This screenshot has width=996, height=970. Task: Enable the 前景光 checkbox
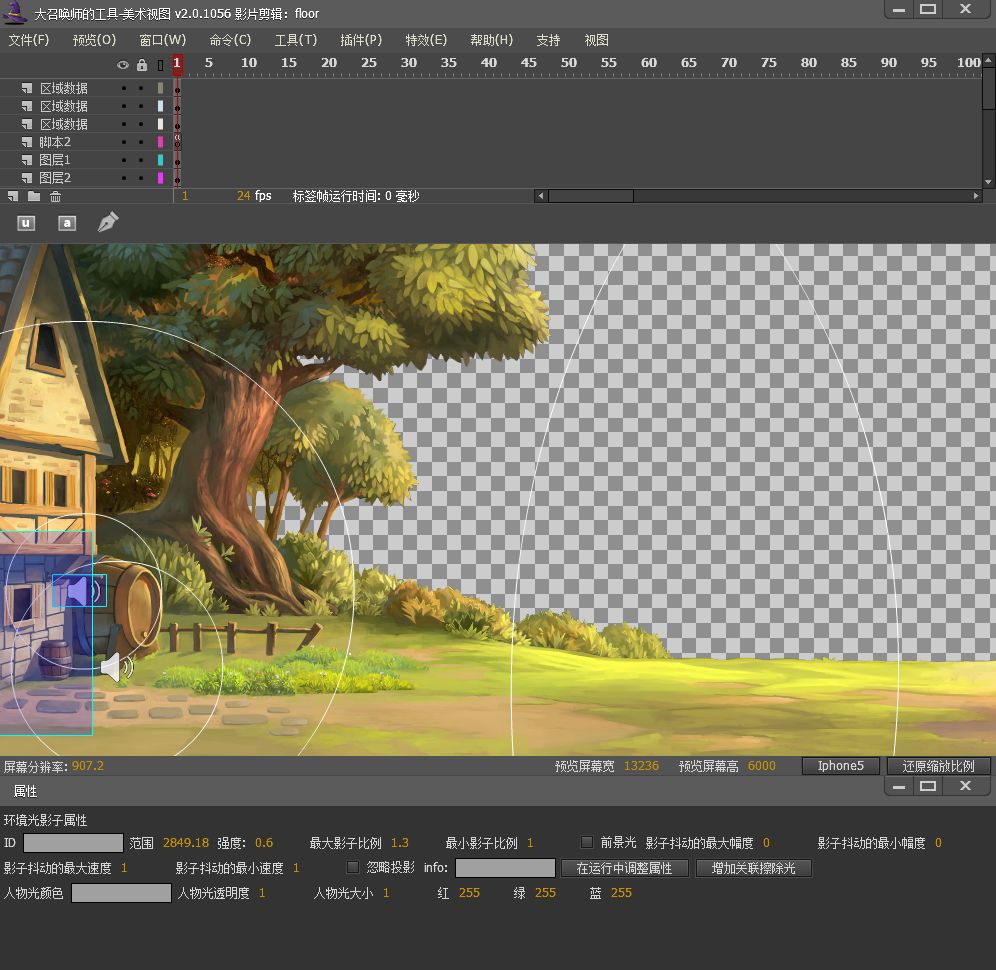[x=587, y=842]
